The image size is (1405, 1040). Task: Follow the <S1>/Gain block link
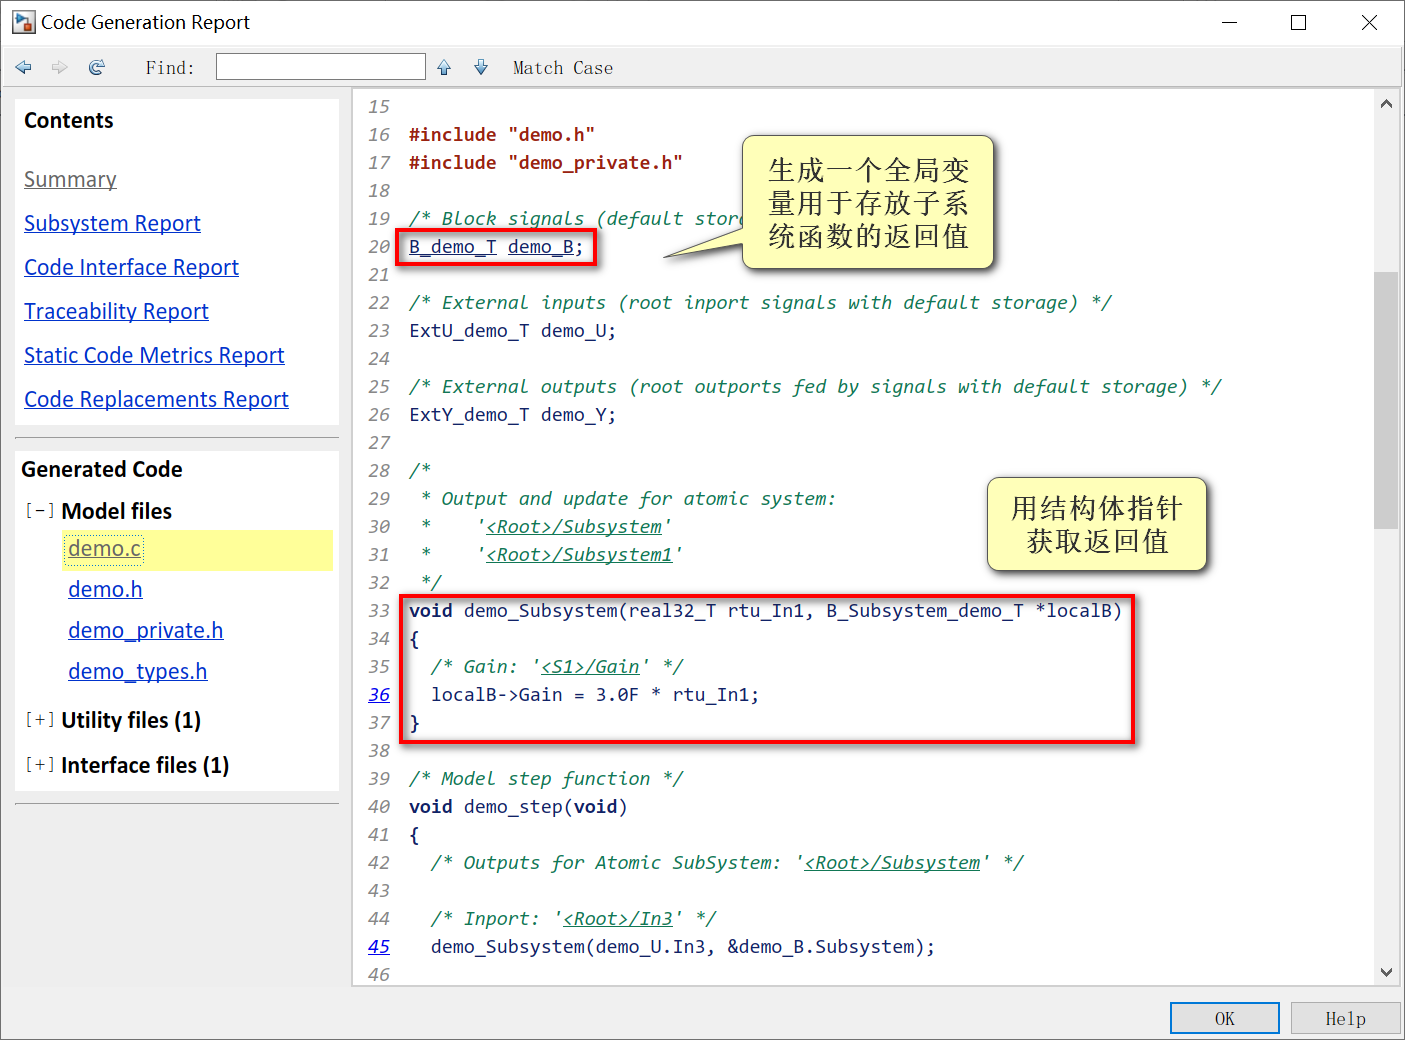click(x=590, y=667)
